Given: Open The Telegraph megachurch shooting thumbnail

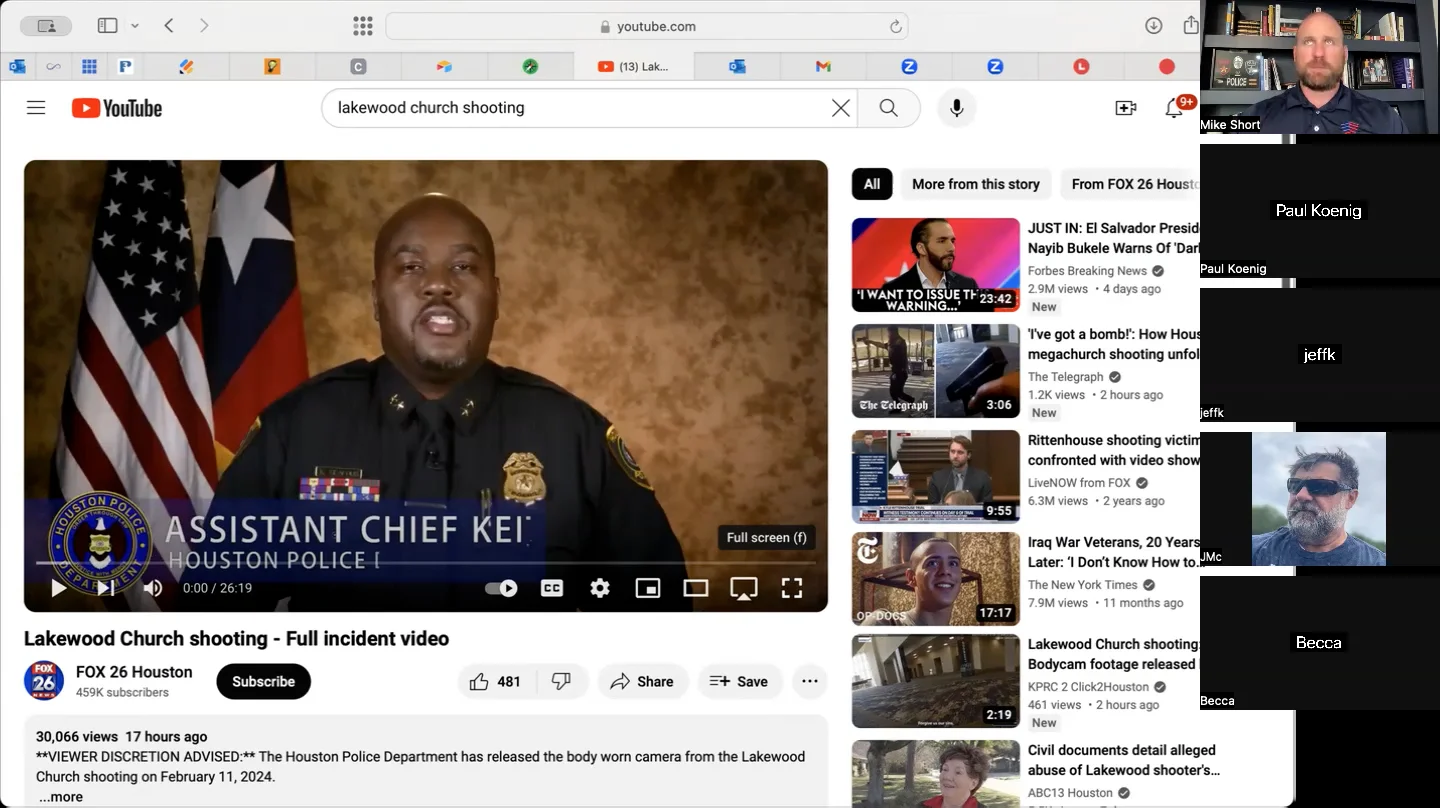Looking at the screenshot, I should click(936, 371).
